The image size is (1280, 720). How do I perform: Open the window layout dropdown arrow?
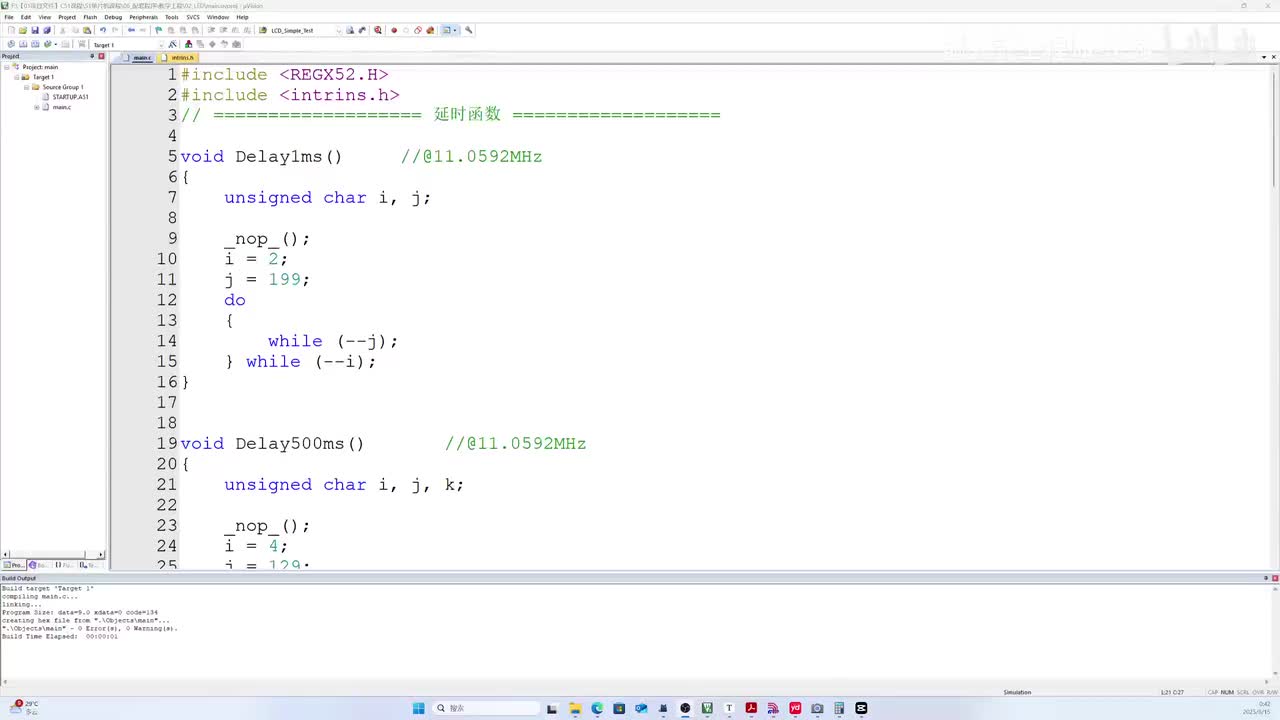coord(455,30)
